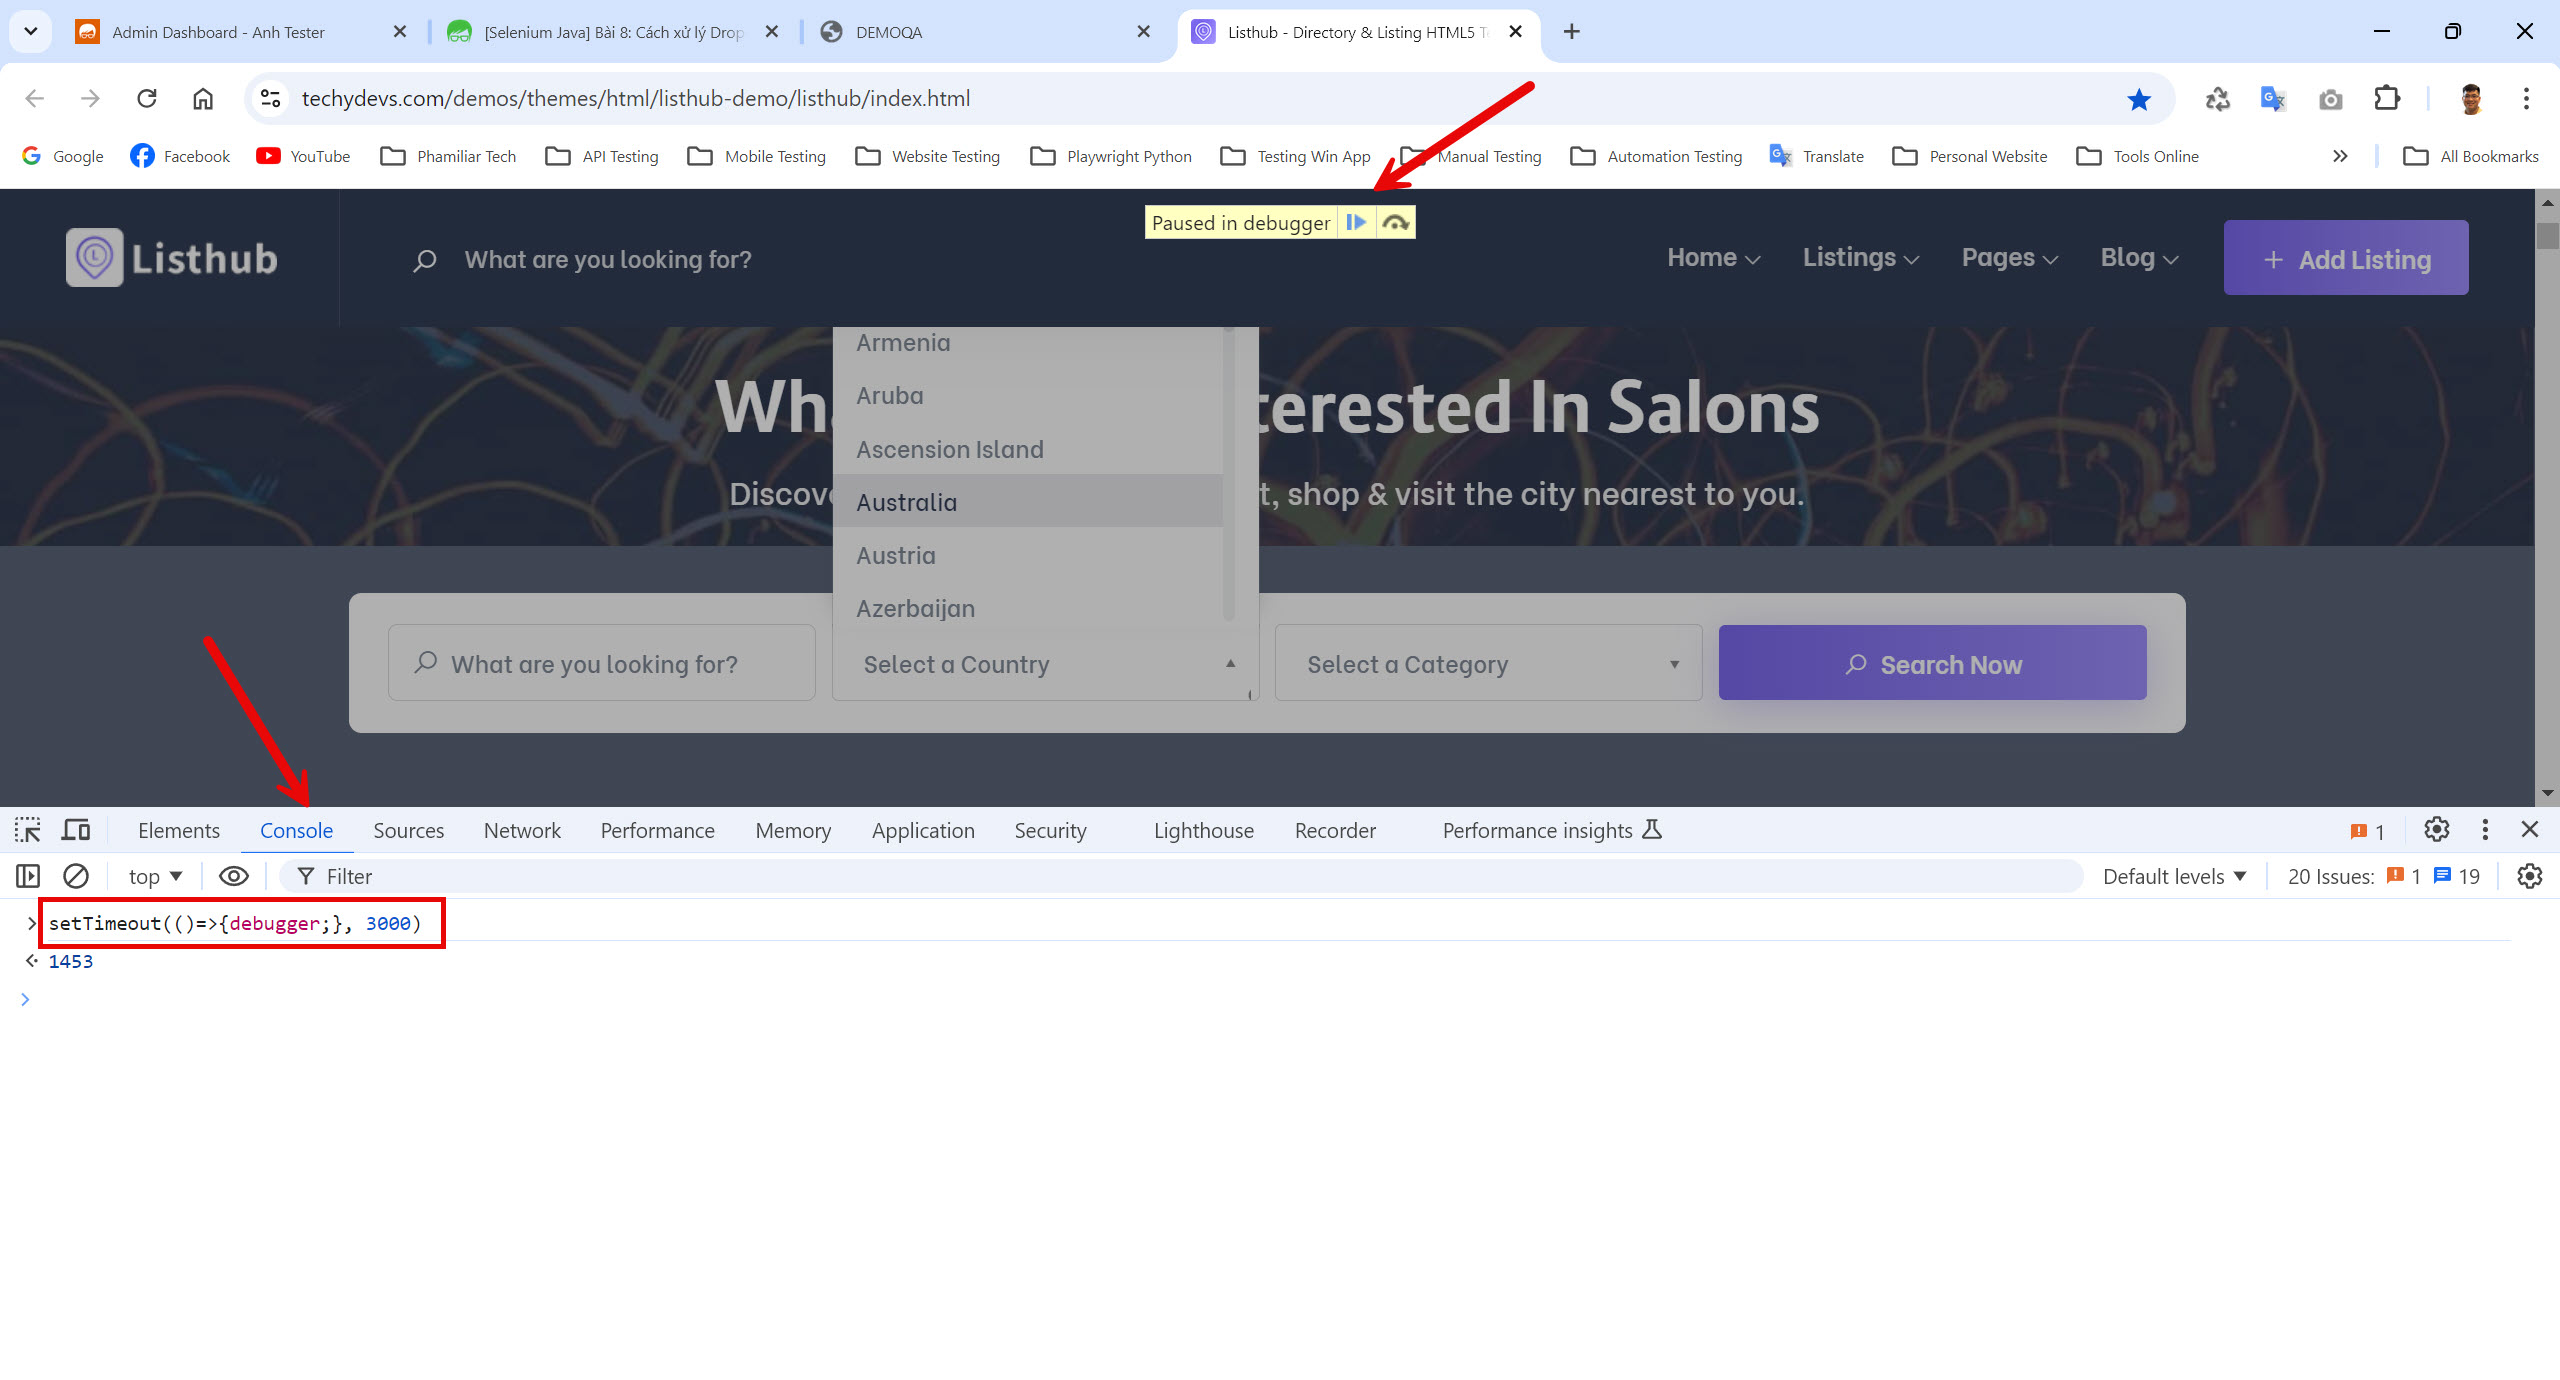Image resolution: width=2560 pixels, height=1380 pixels.
Task: Click Add Listing button
Action: [x=2349, y=258]
